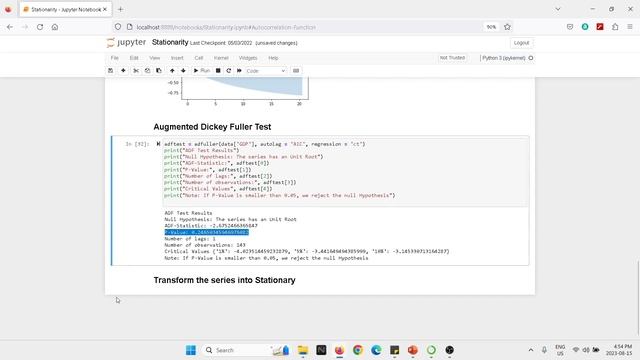
Task: Restart kernel and run all cells icon
Action: click(x=239, y=71)
